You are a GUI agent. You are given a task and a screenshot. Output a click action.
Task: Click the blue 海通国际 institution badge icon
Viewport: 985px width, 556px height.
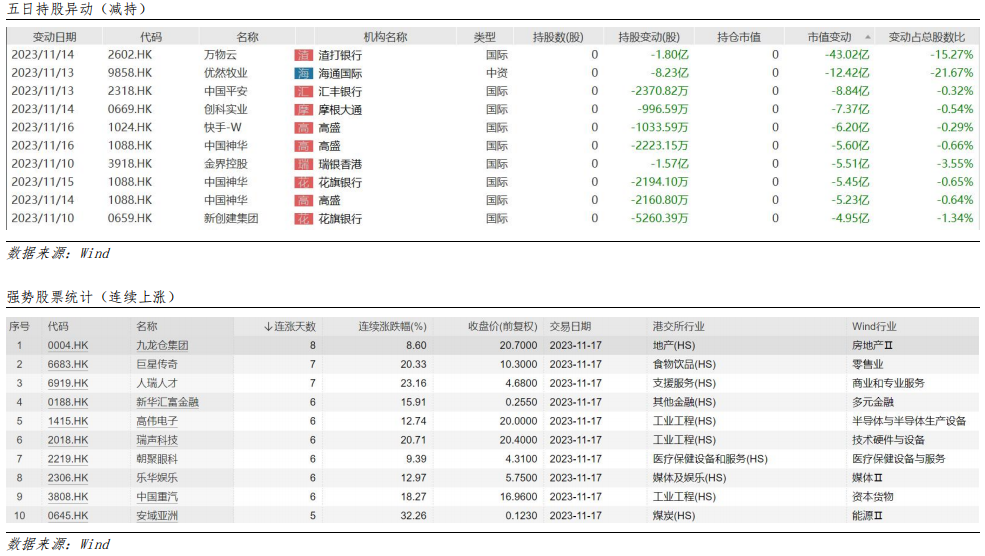click(x=303, y=74)
